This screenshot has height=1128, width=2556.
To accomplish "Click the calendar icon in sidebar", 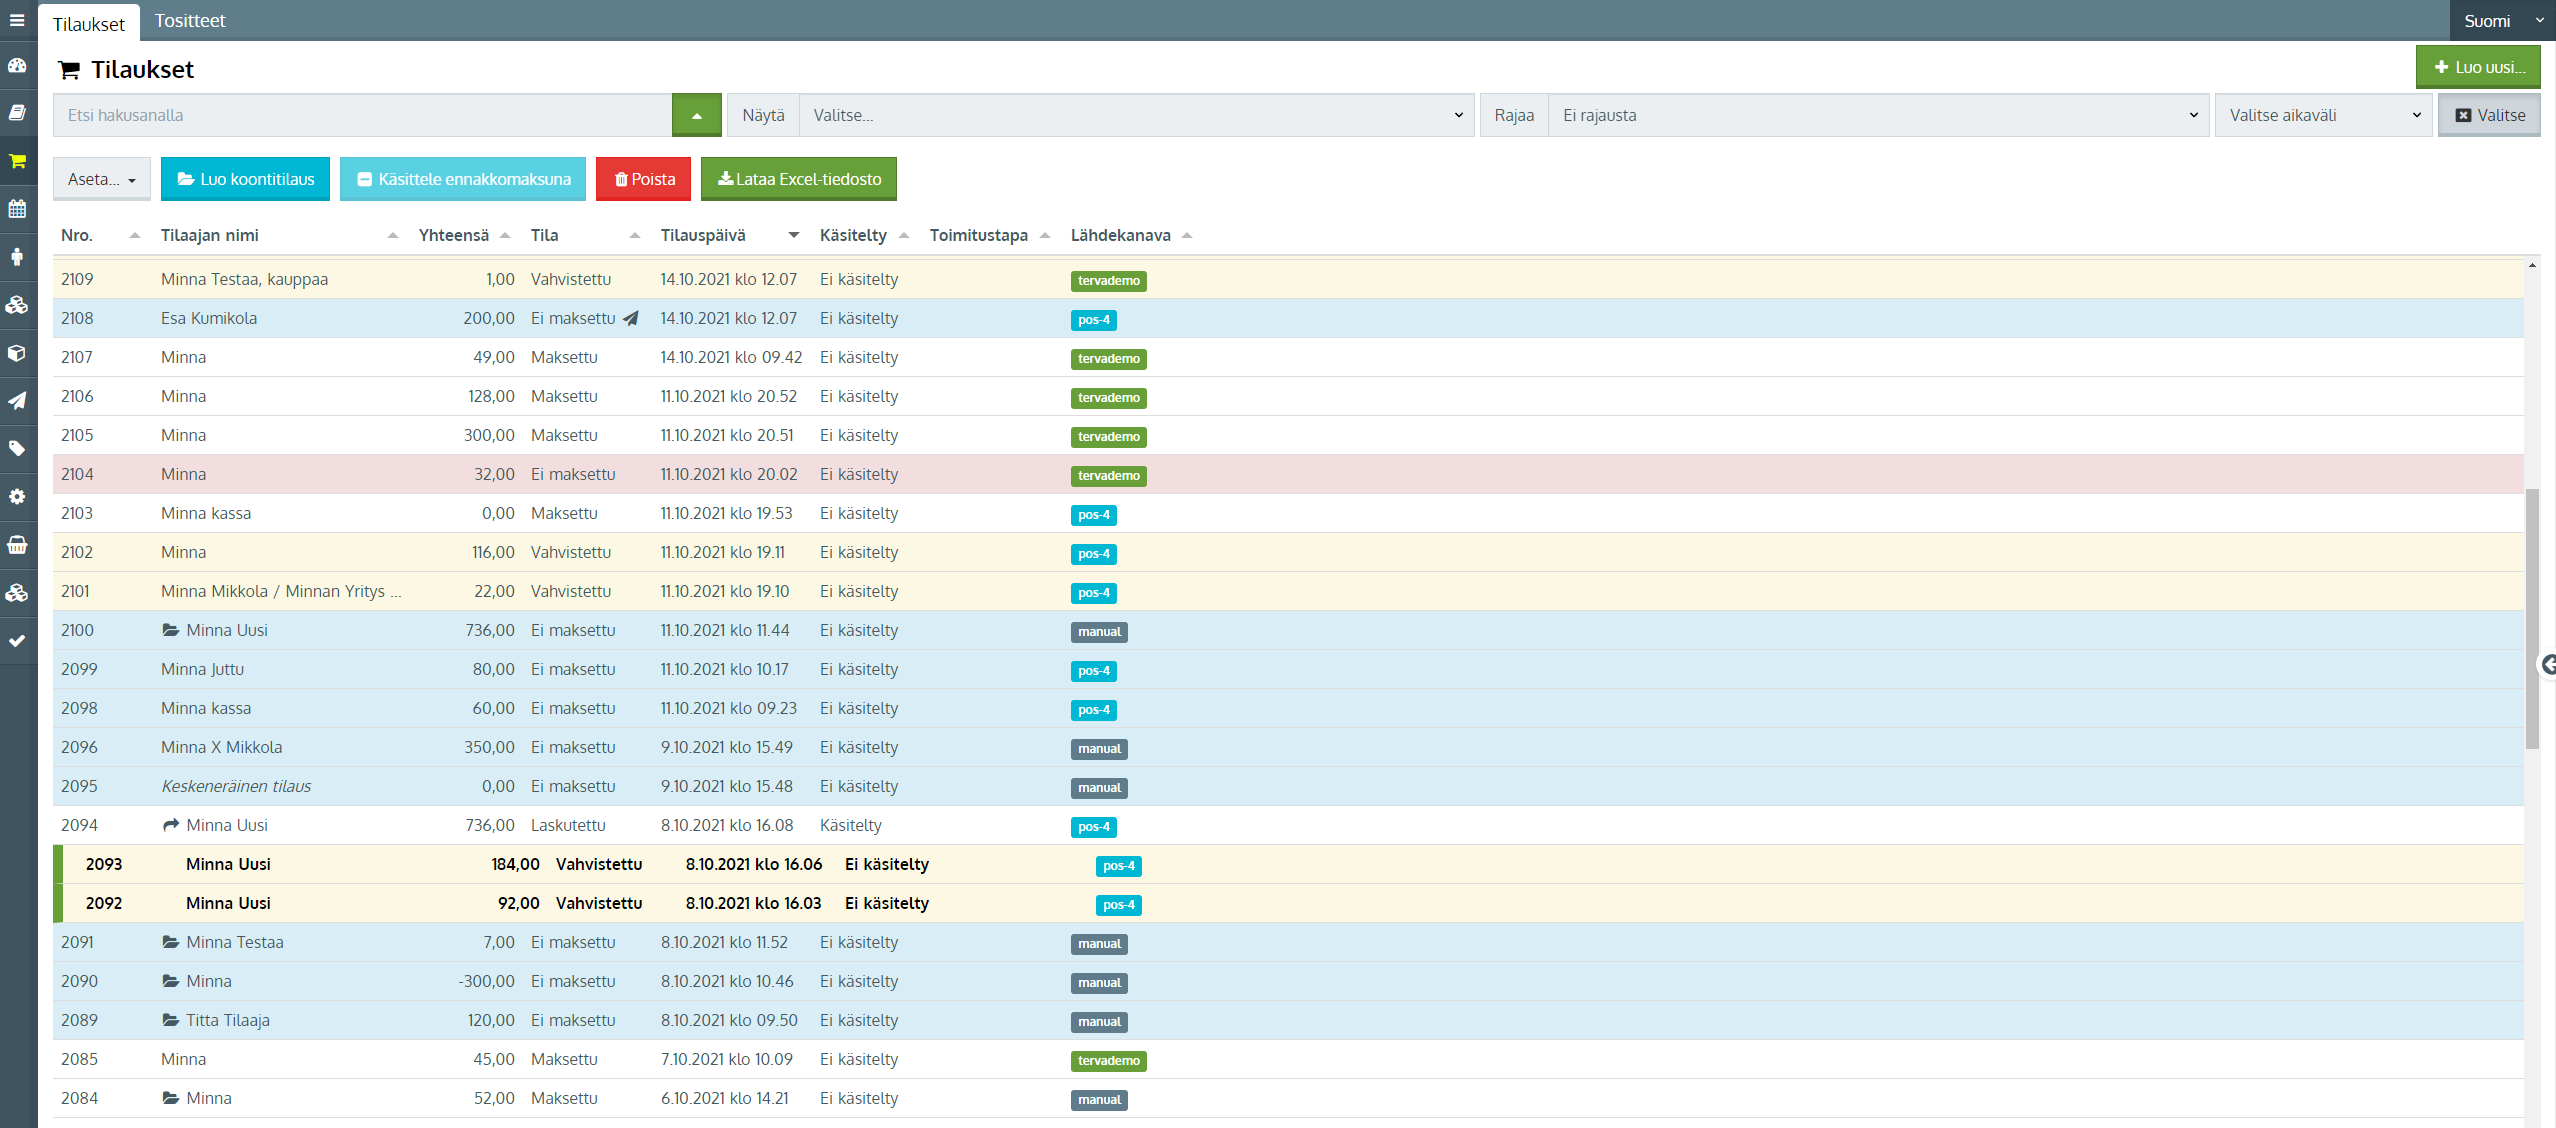I will click(x=17, y=209).
